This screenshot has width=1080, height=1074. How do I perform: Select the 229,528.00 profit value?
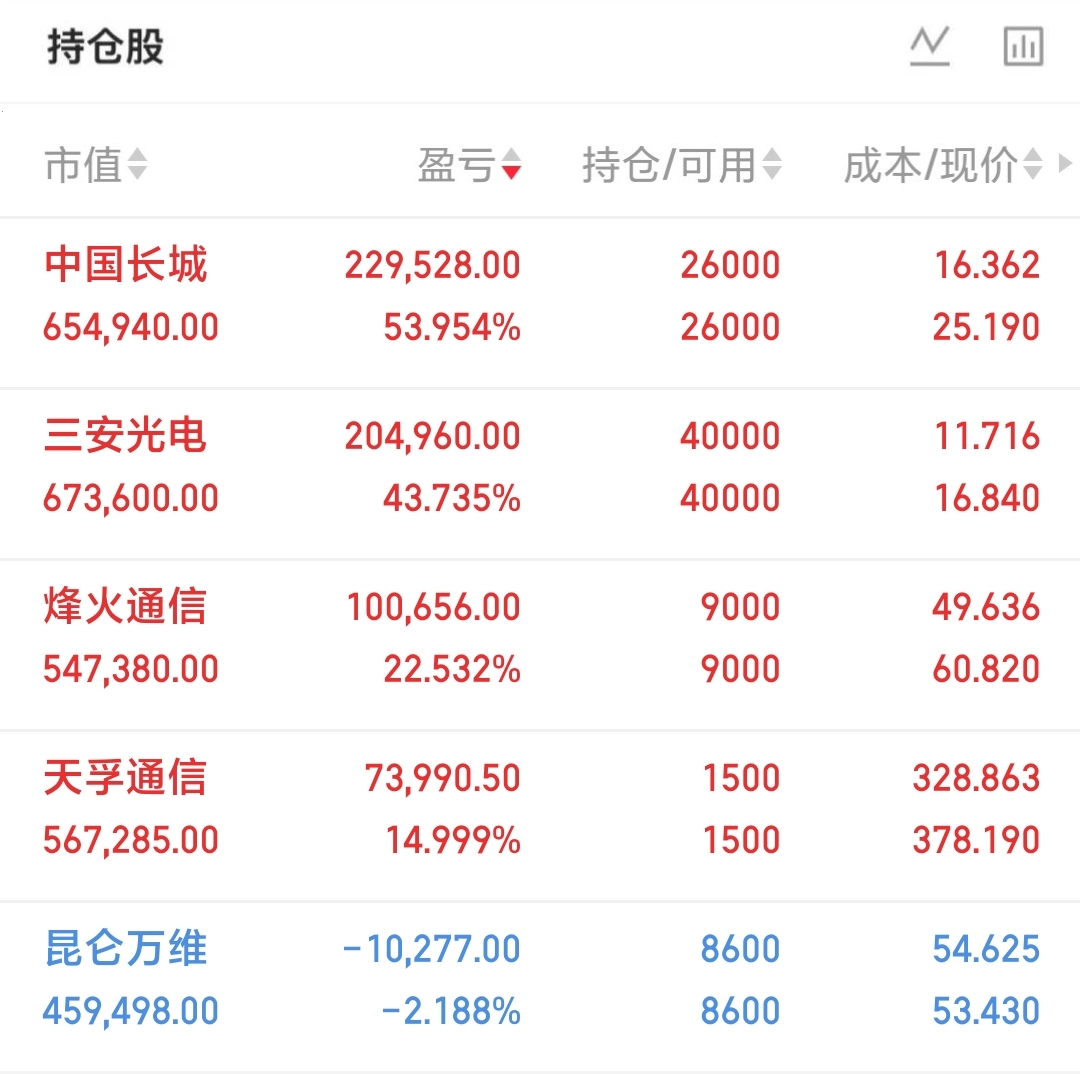[x=433, y=266]
